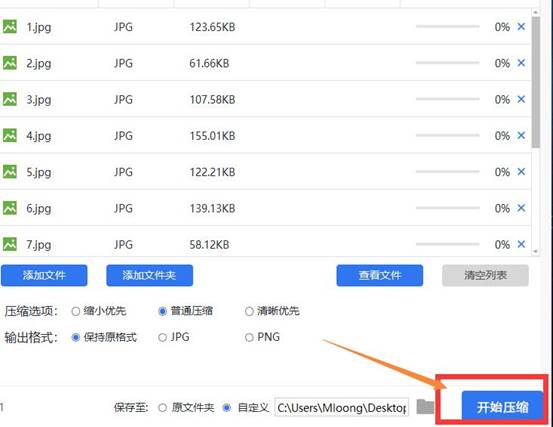The width and height of the screenshot is (553, 427).
Task: Remove 4.jpg using its blue X icon
Action: pos(521,135)
